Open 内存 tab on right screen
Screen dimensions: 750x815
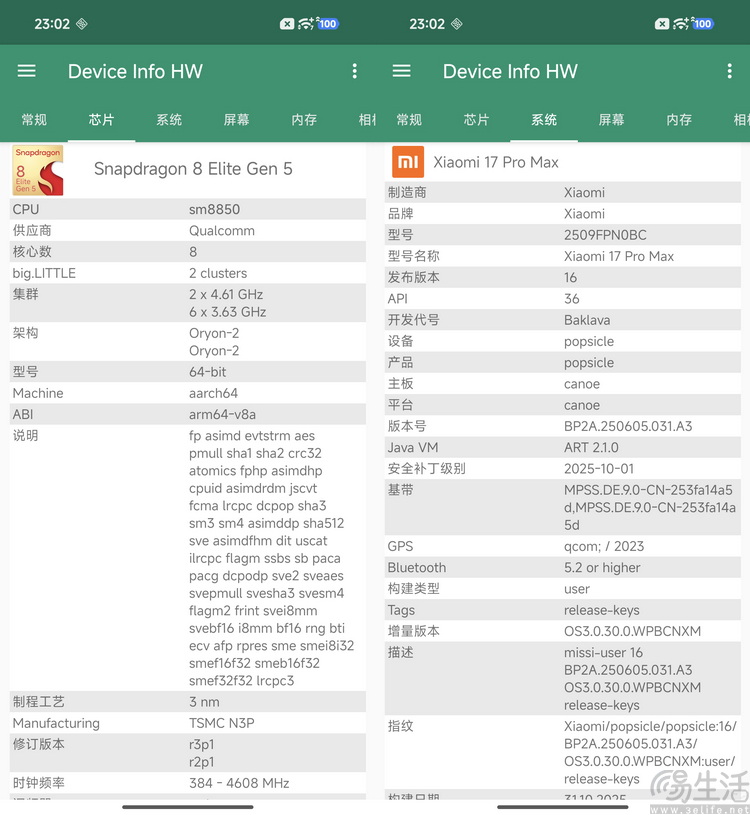[679, 120]
